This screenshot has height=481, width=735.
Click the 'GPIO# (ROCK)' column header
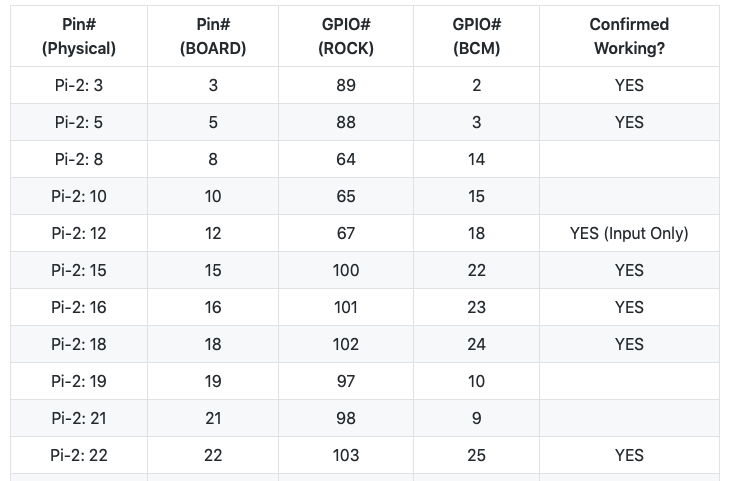(346, 36)
